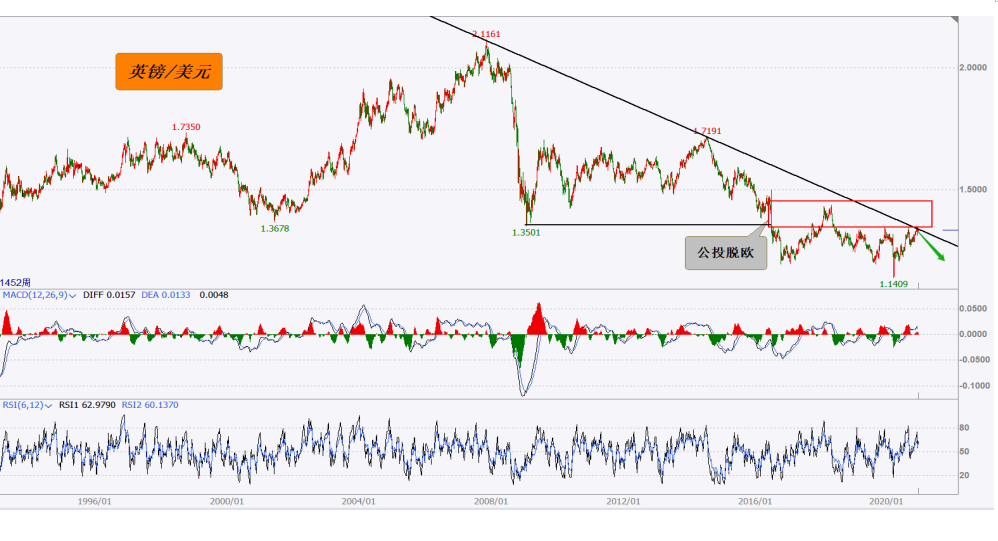This screenshot has width=998, height=541.
Task: Click the 1.7350 high price label
Action: point(186,127)
